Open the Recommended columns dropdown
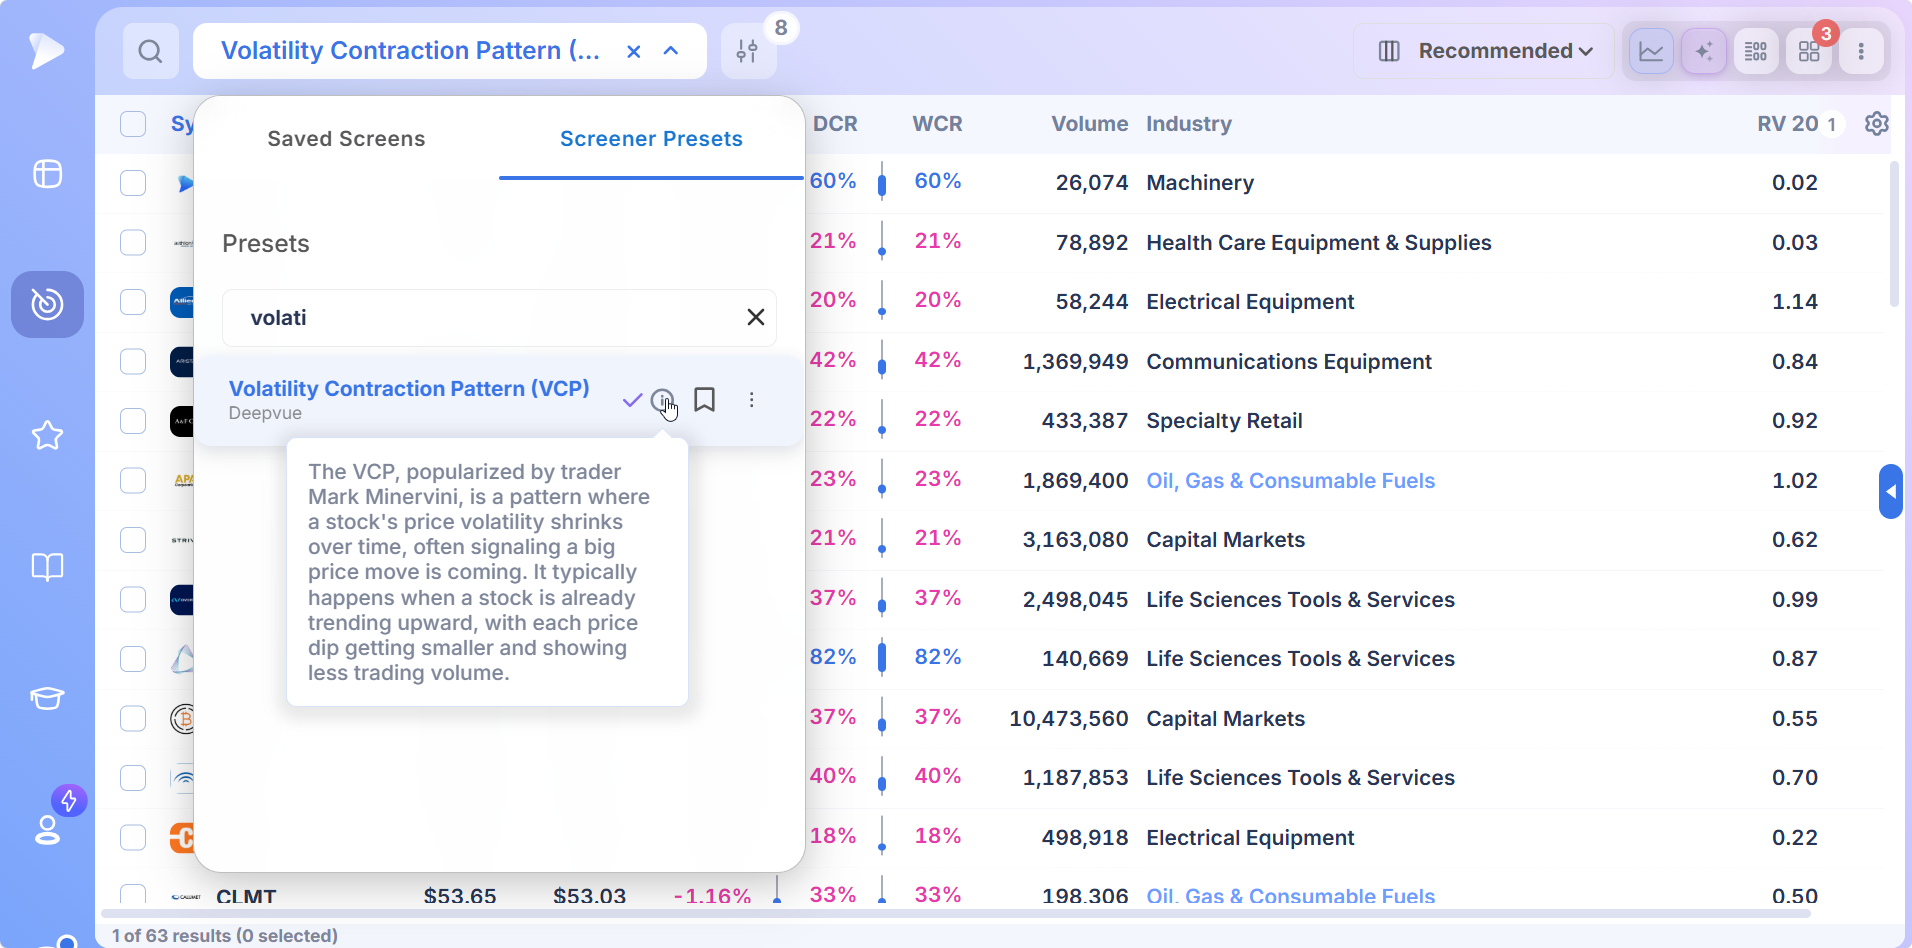The image size is (1912, 948). tap(1484, 51)
